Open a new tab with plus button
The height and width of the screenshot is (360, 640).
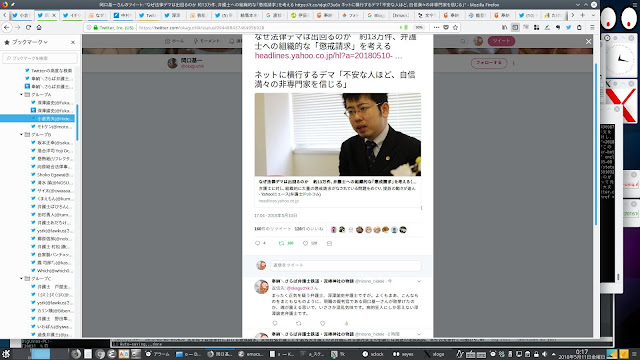(582, 15)
